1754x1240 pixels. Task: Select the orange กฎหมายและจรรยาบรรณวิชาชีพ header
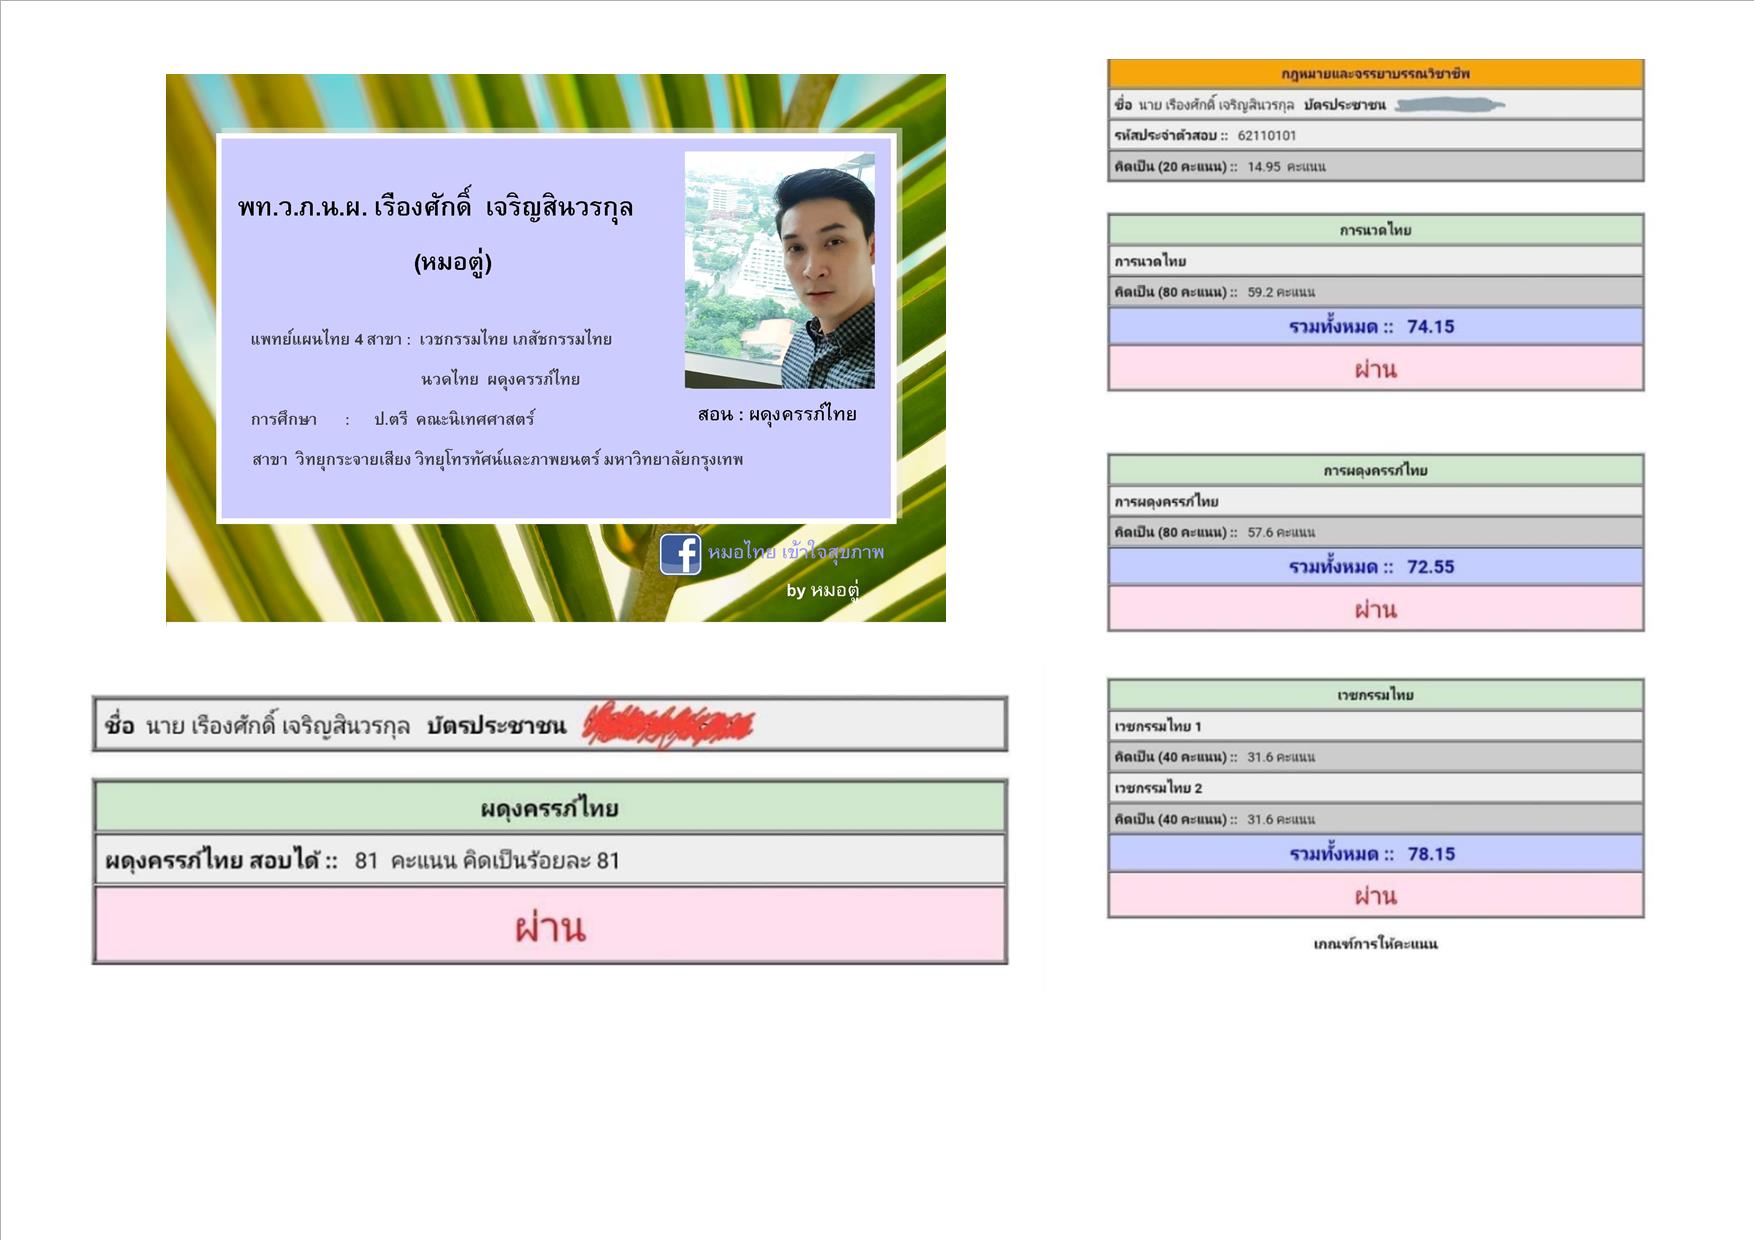coord(1375,74)
